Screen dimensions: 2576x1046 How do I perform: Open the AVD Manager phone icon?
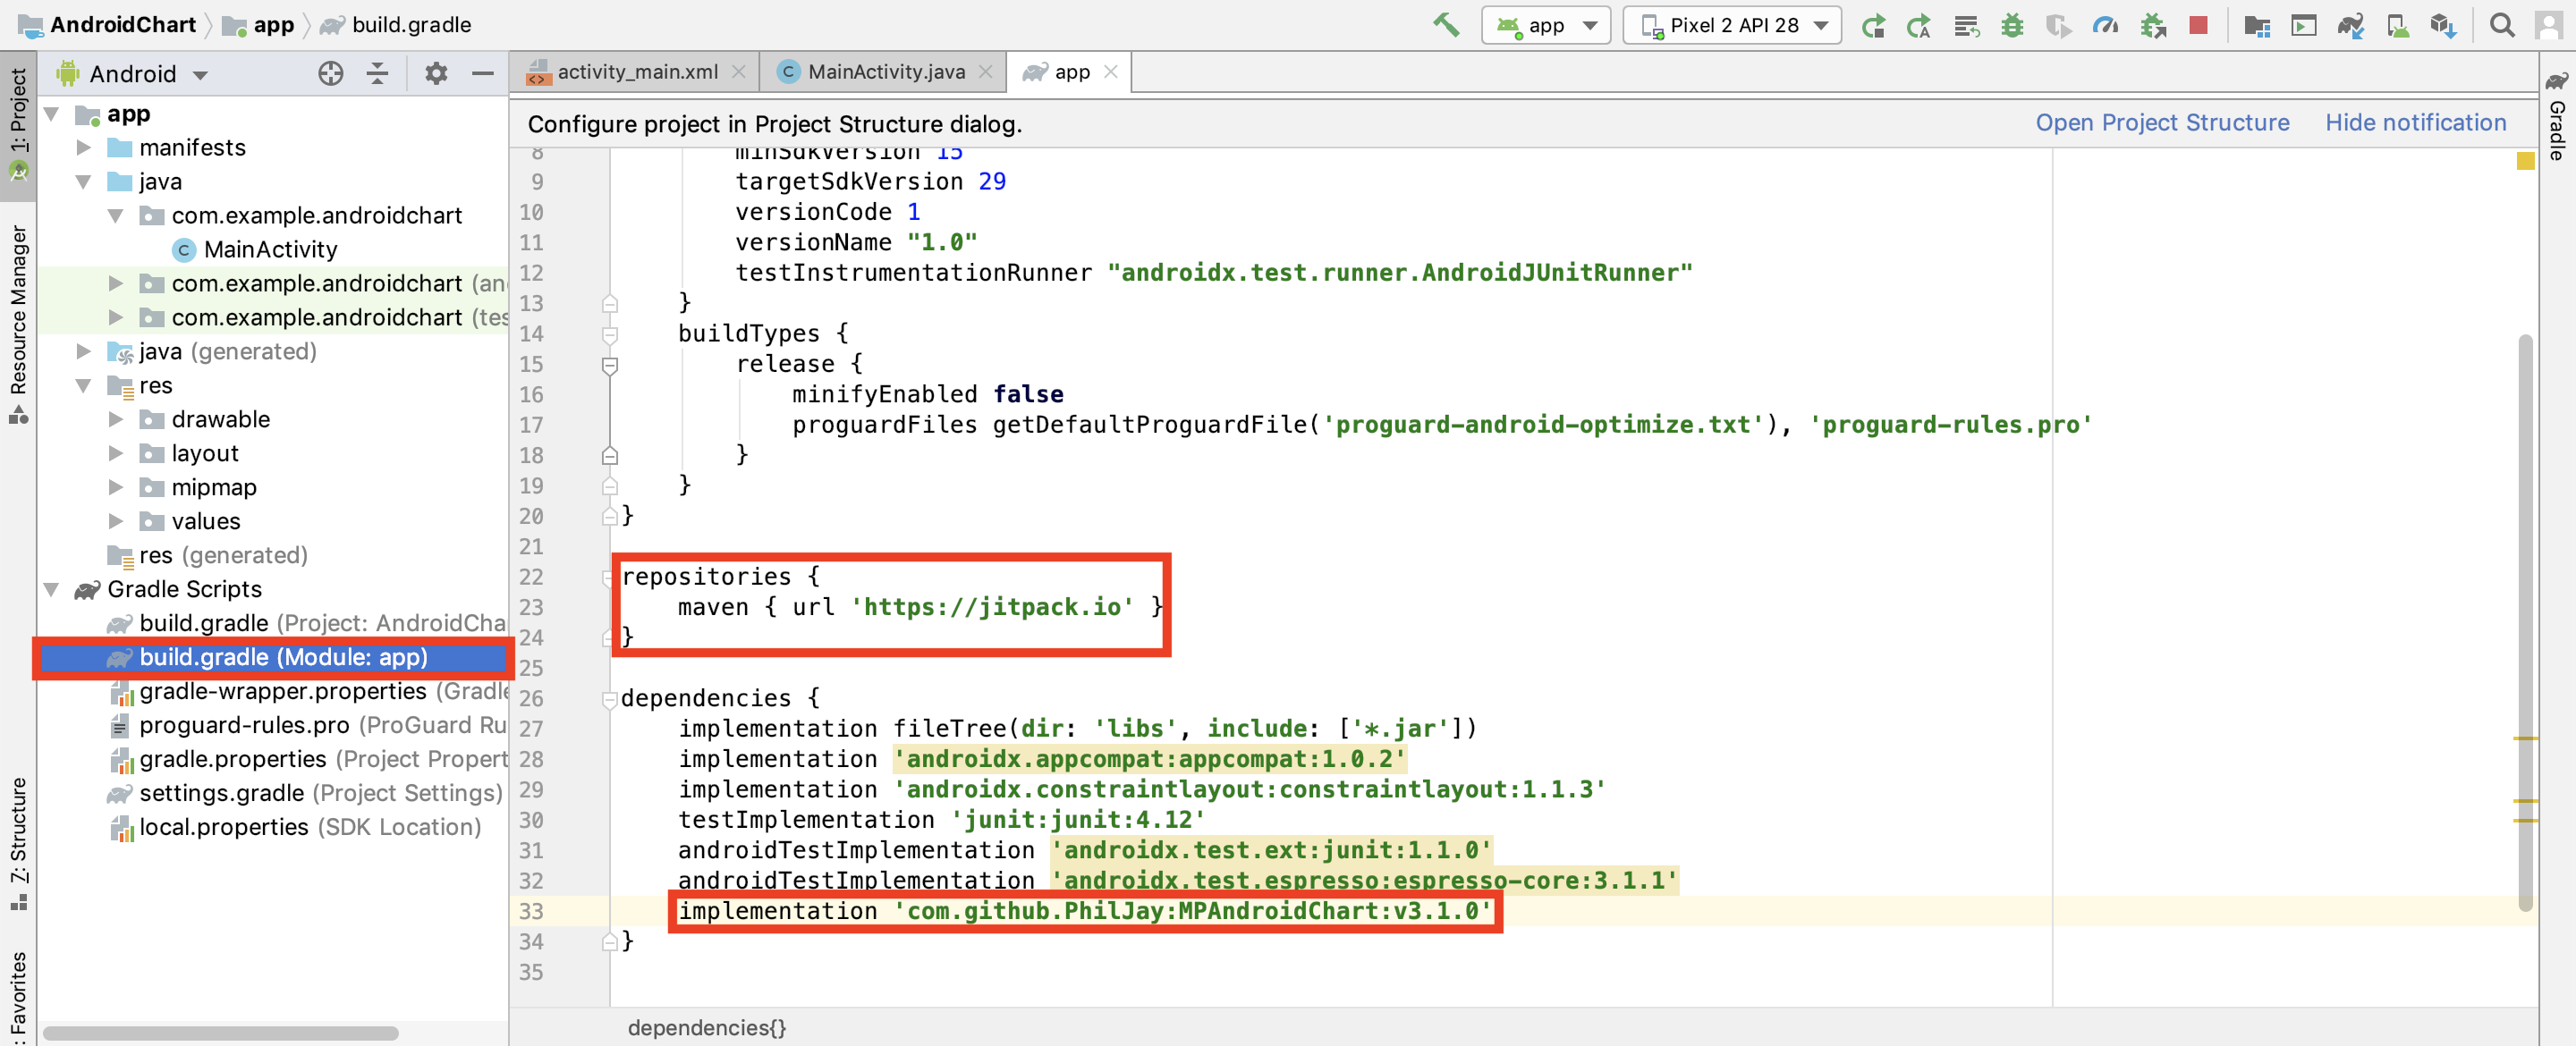pos(2397,25)
